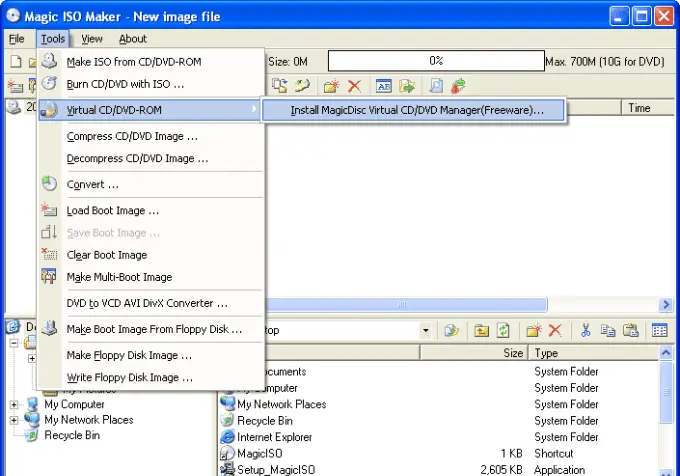Sort file list by Type column

point(593,353)
